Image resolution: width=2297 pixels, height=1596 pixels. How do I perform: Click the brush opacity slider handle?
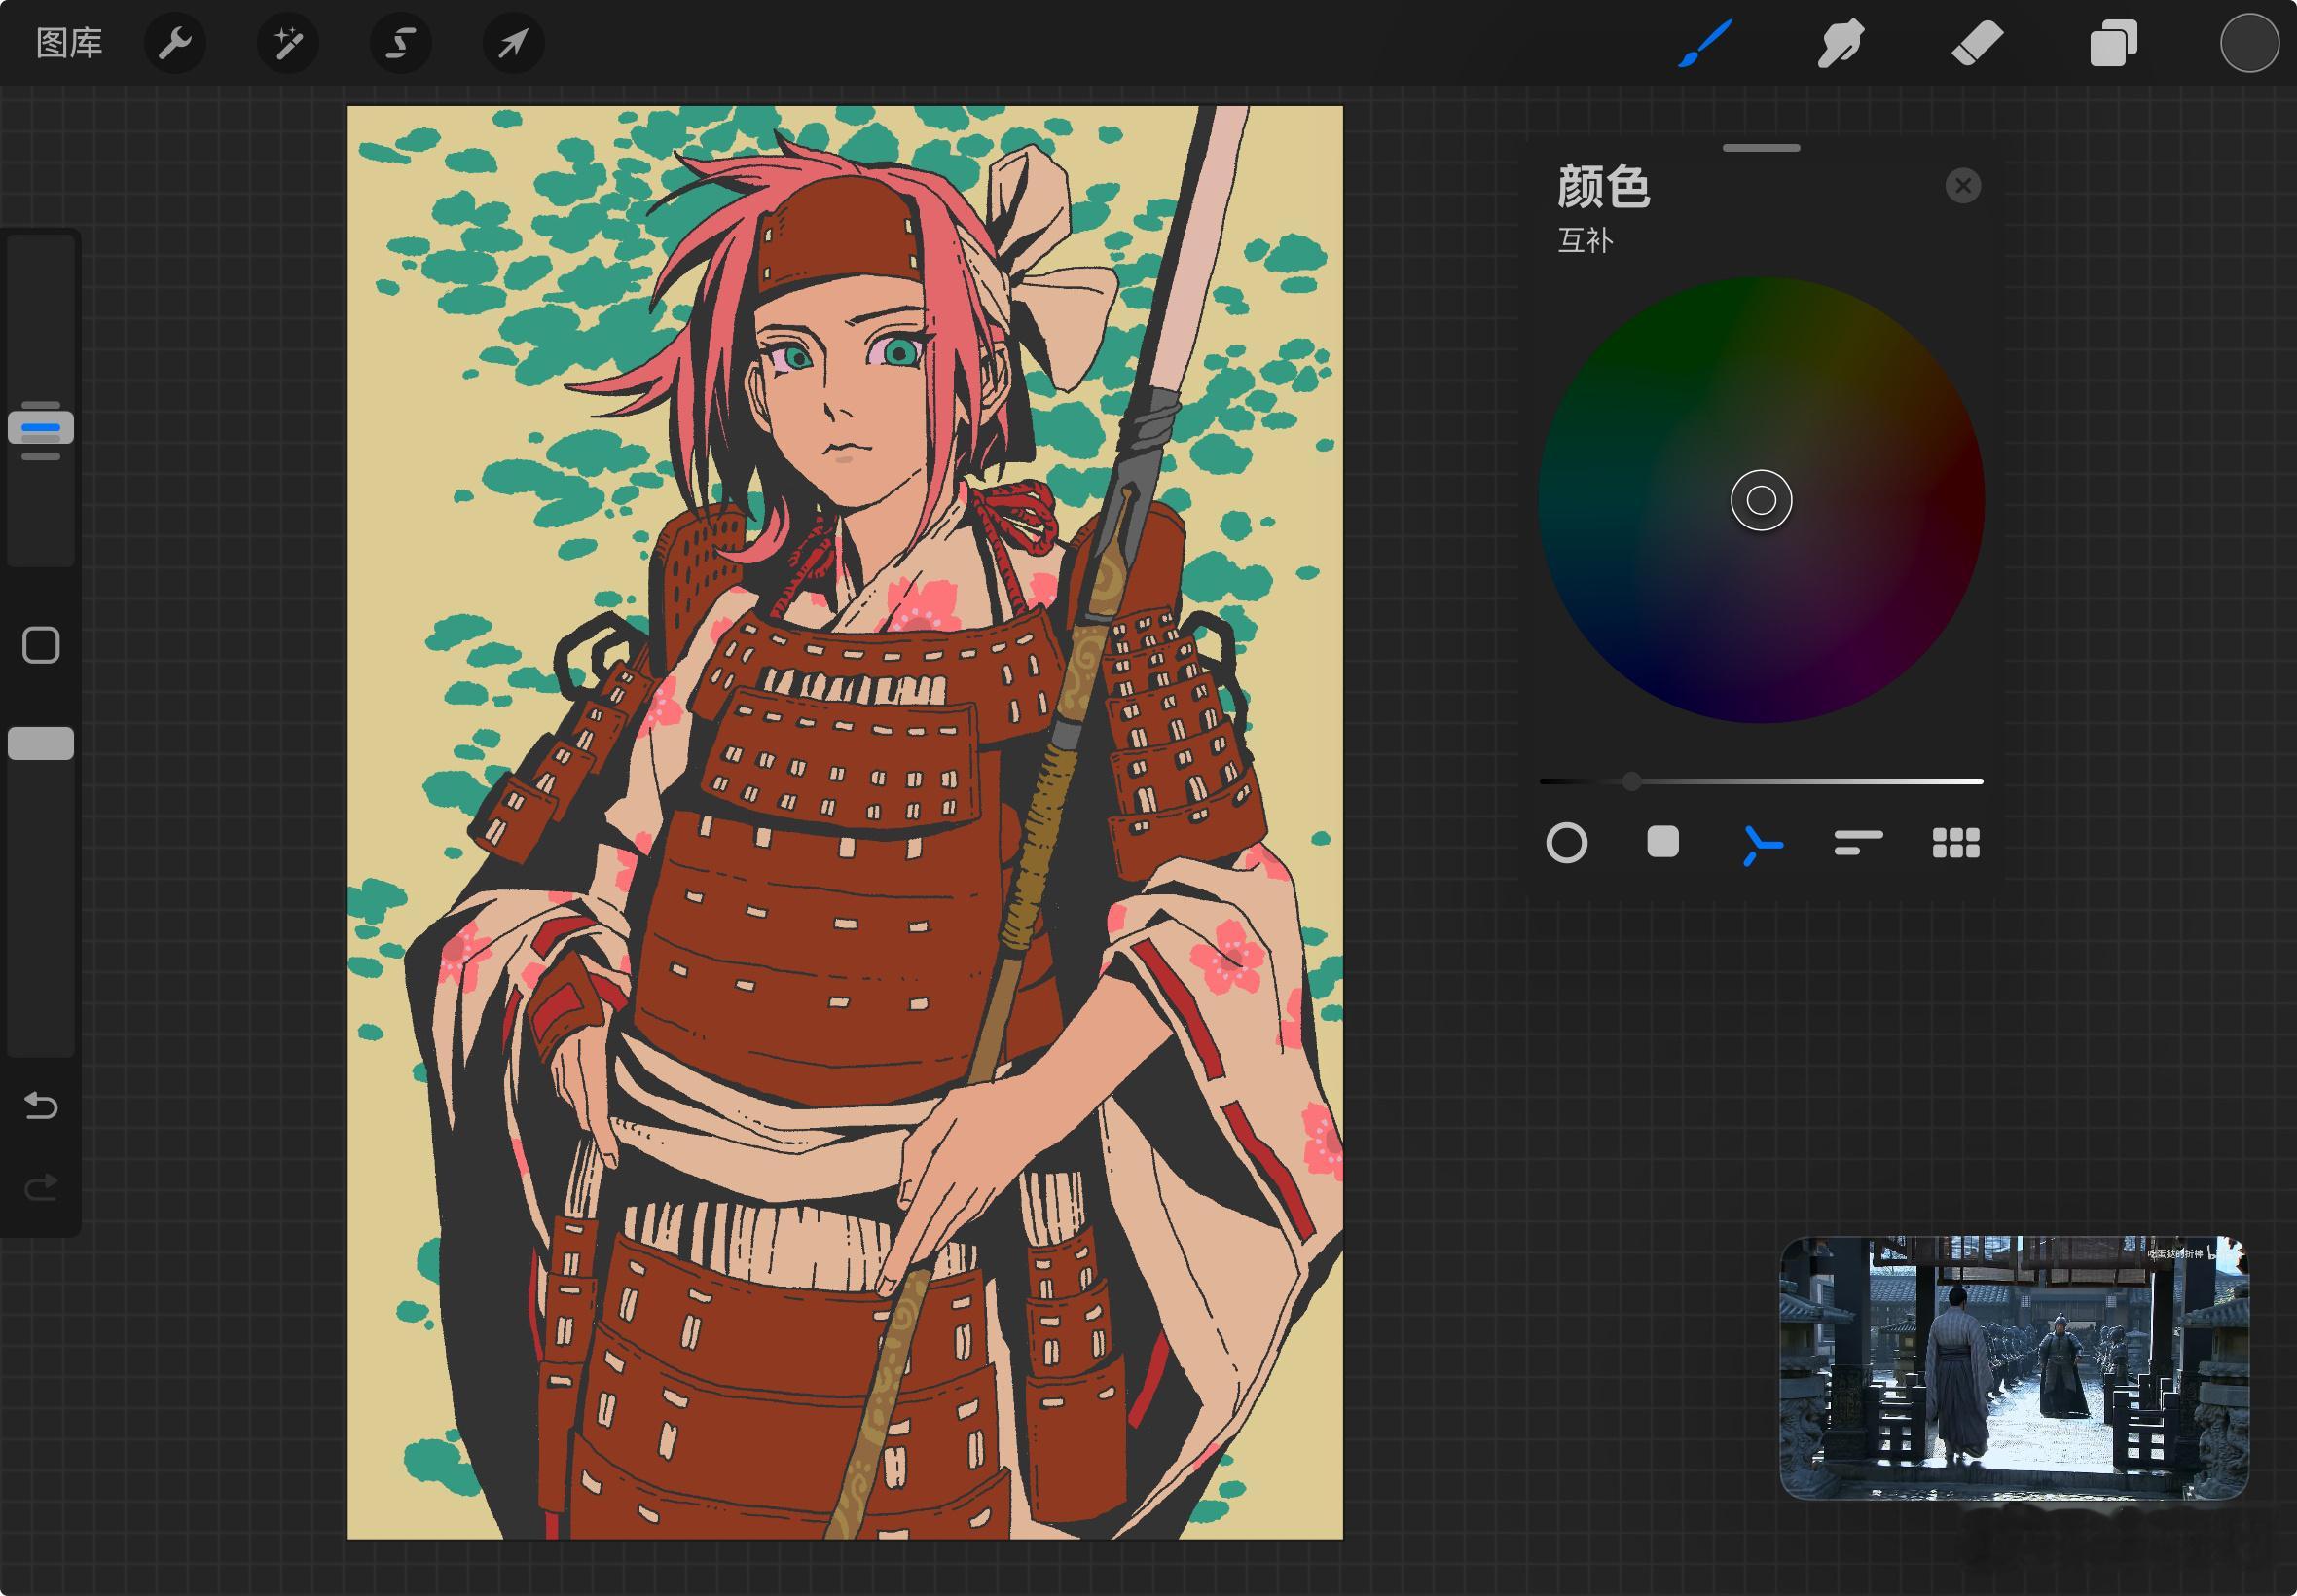pyautogui.click(x=41, y=743)
